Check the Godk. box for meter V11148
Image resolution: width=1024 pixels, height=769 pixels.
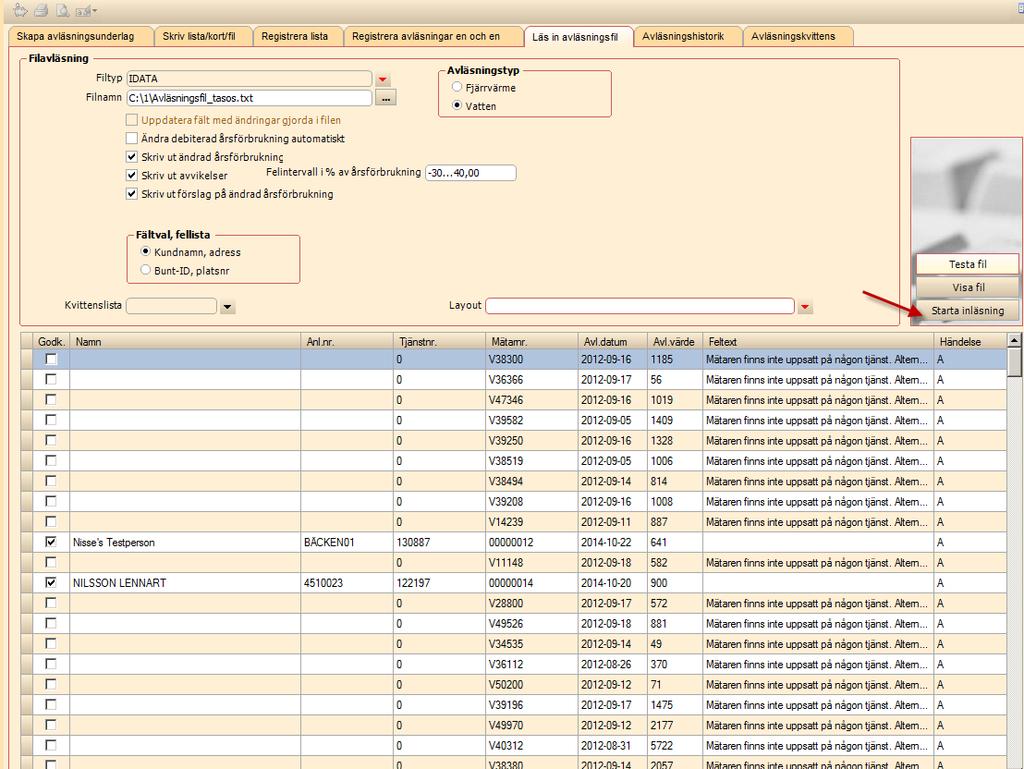(51, 562)
